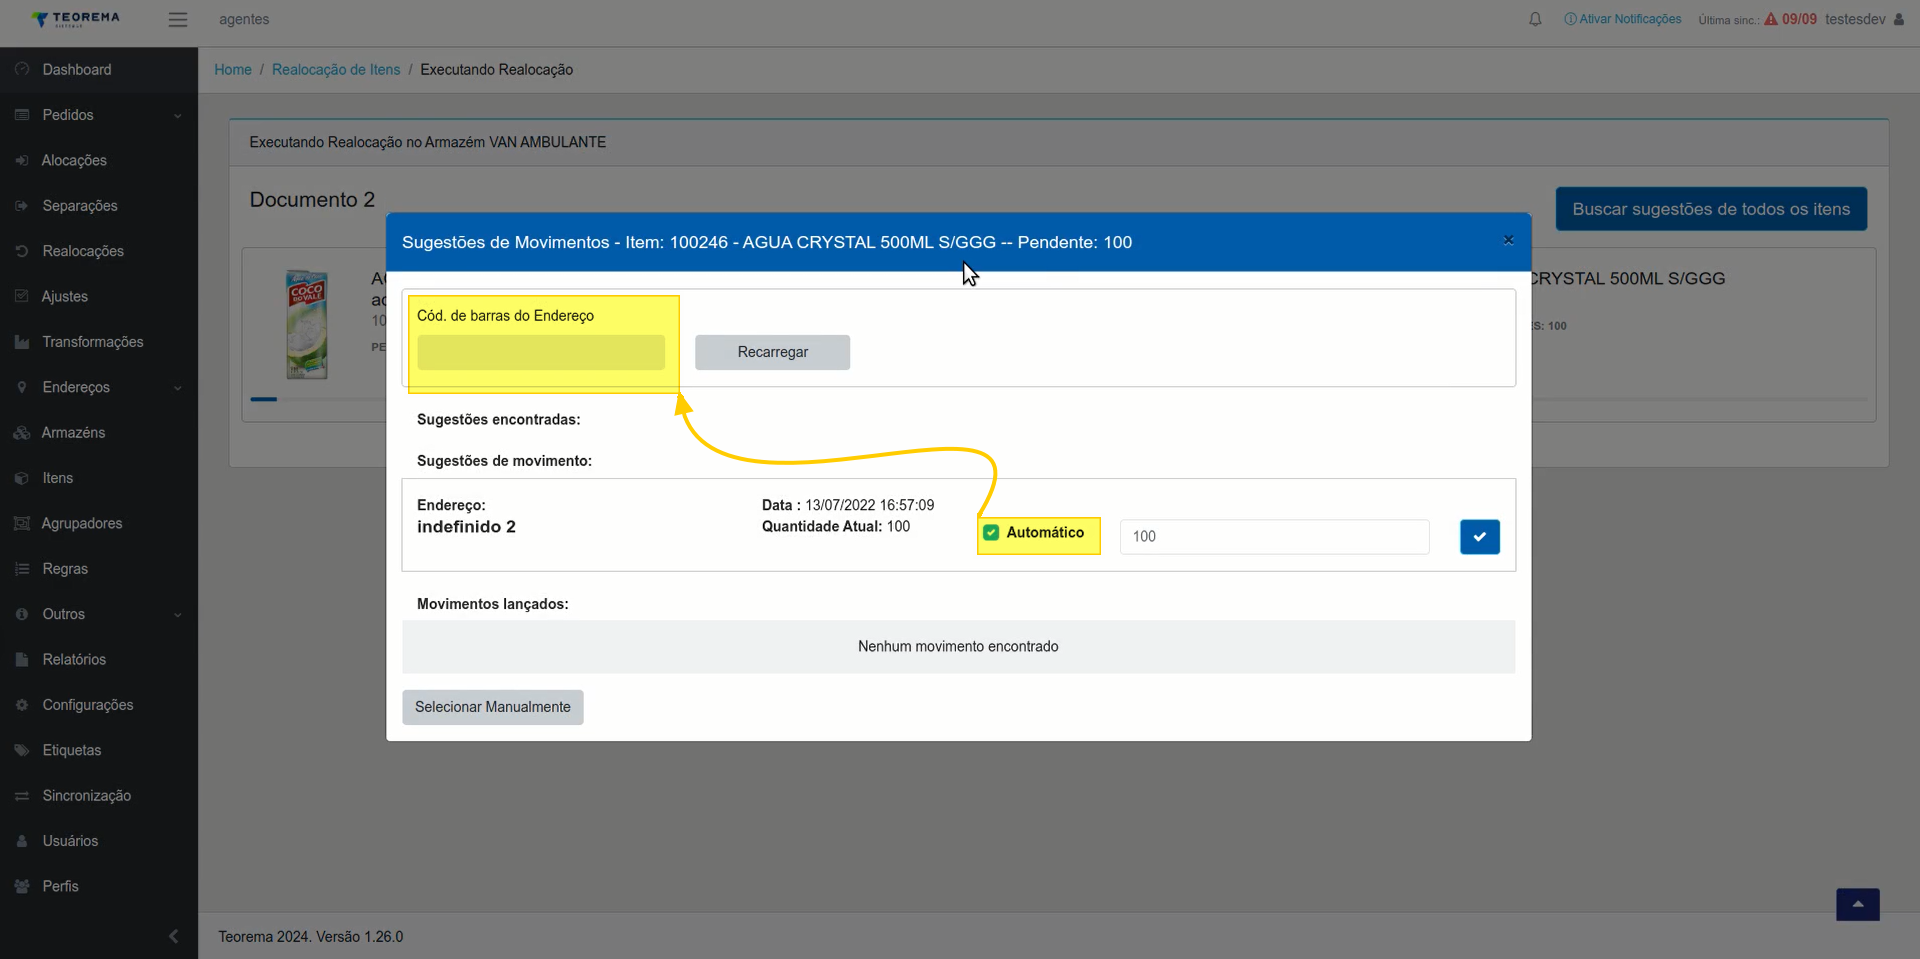
Task: Click the Itens sidebar icon
Action: click(x=22, y=478)
